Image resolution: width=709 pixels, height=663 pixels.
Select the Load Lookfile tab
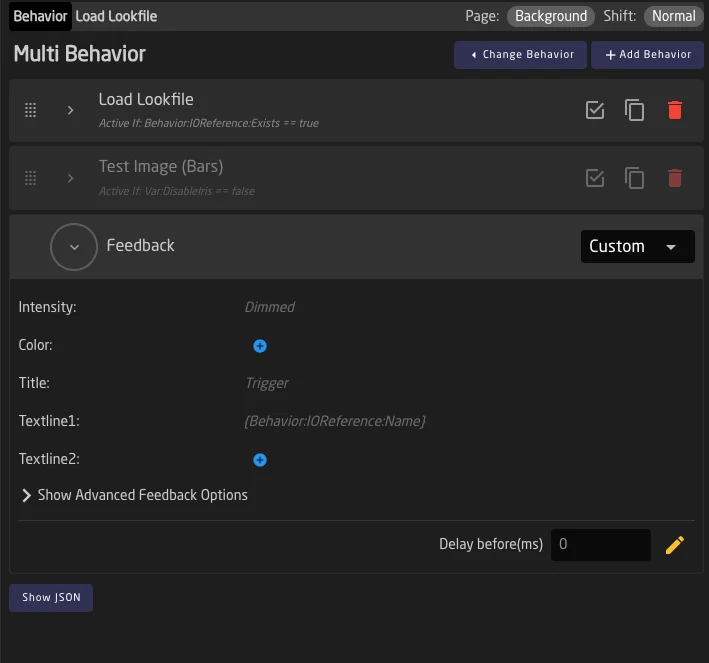[116, 16]
